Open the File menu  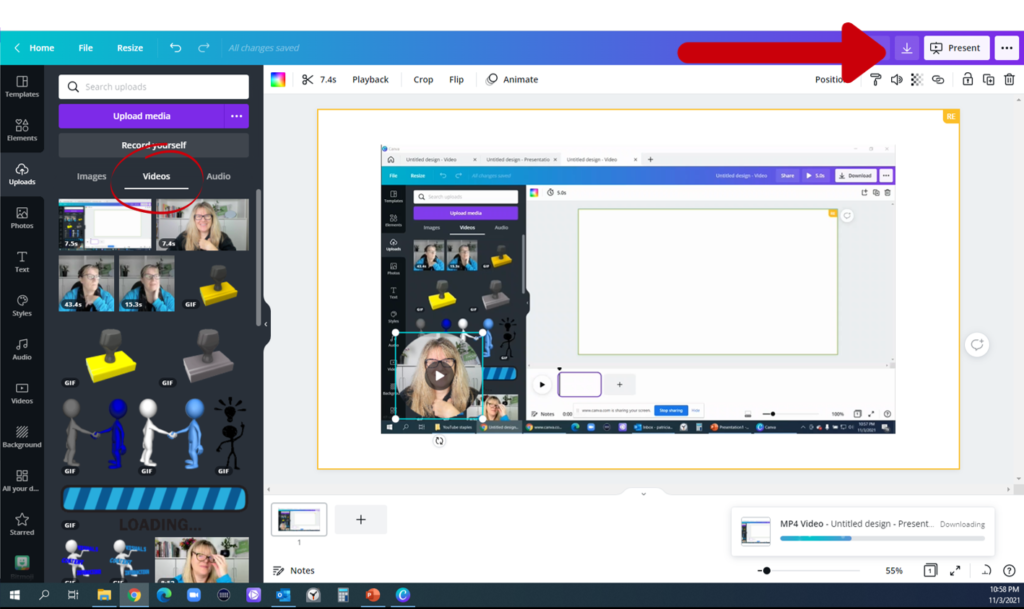(85, 47)
